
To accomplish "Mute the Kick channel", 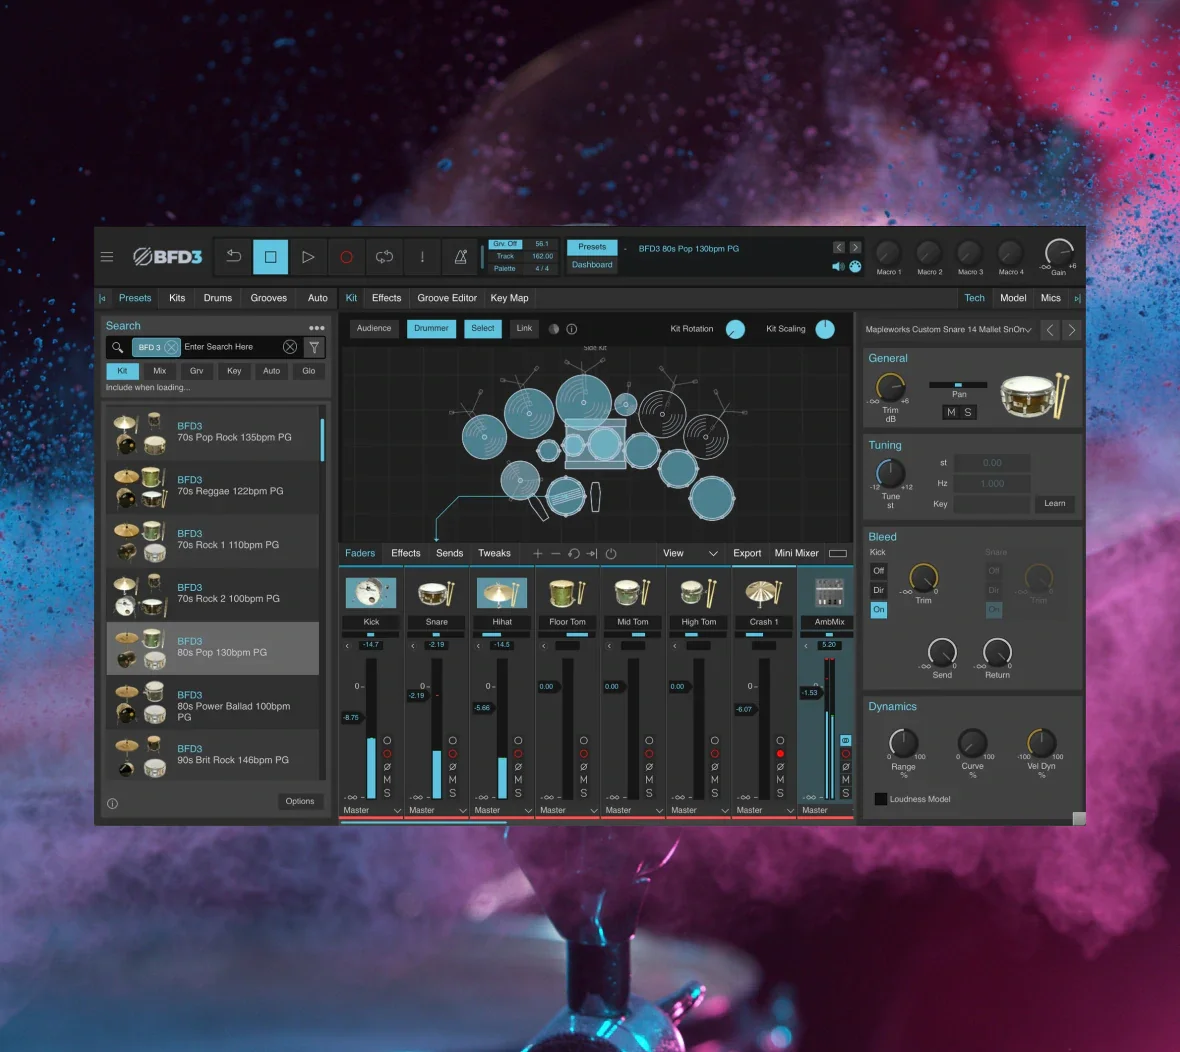I will (387, 779).
